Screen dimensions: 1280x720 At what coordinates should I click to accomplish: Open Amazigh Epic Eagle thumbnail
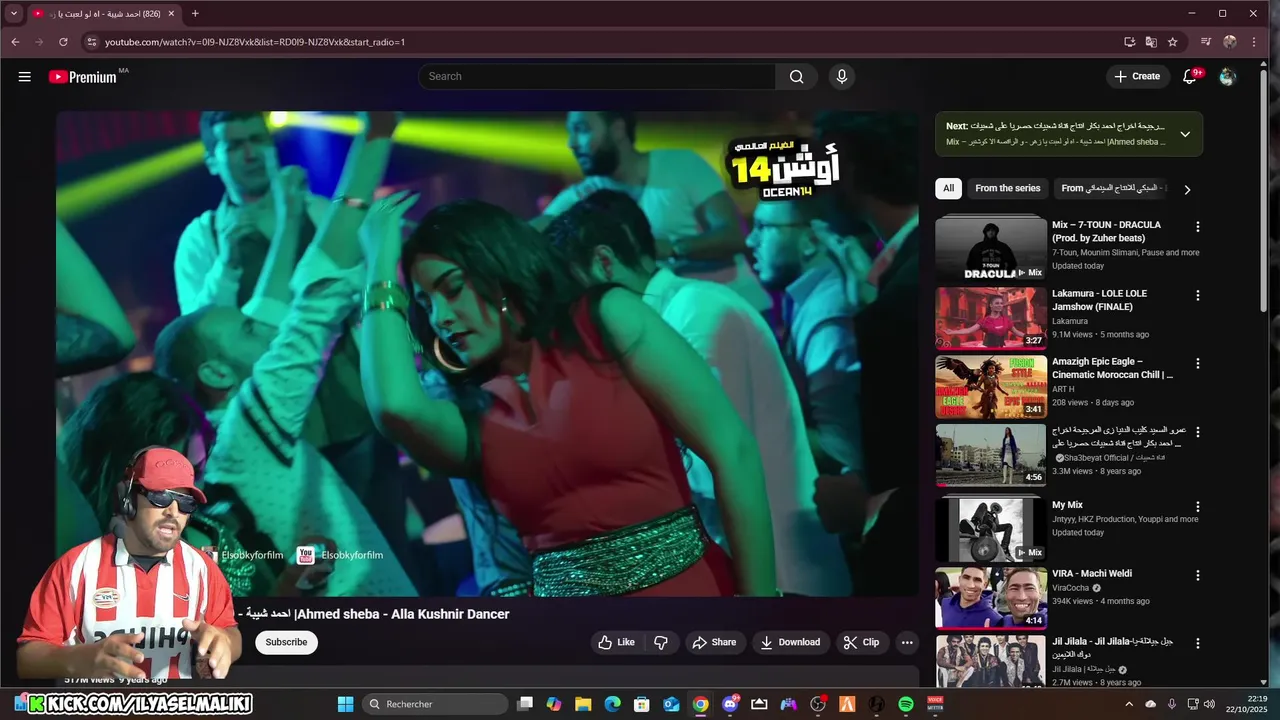click(991, 387)
